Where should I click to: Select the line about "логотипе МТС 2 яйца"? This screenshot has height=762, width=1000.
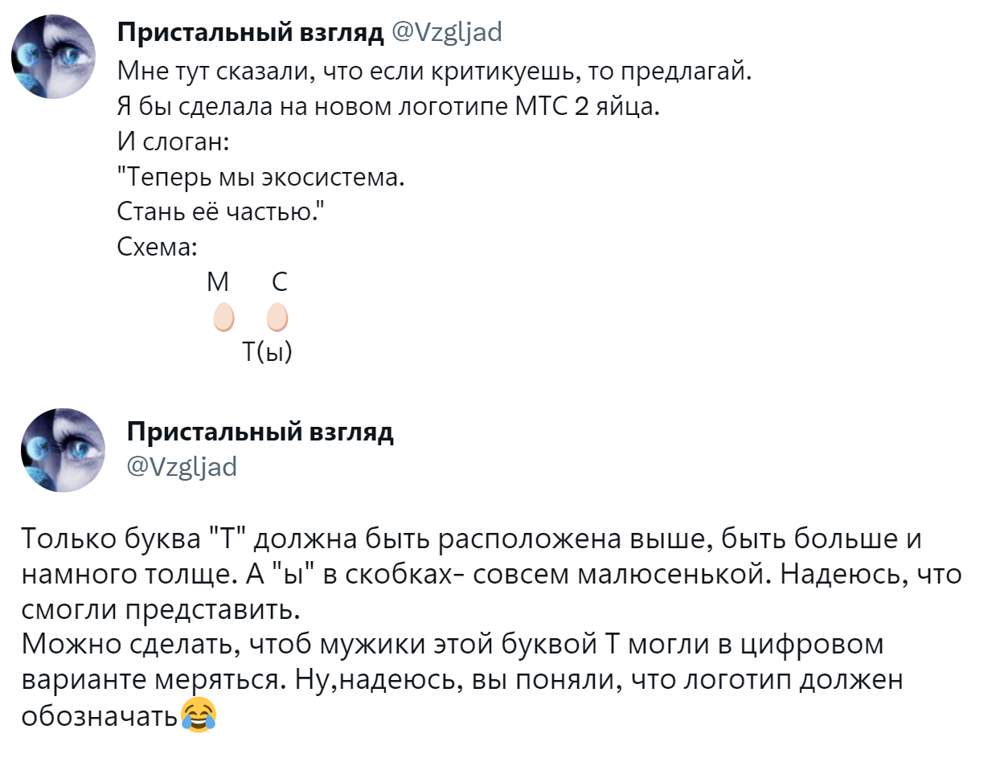(x=389, y=108)
